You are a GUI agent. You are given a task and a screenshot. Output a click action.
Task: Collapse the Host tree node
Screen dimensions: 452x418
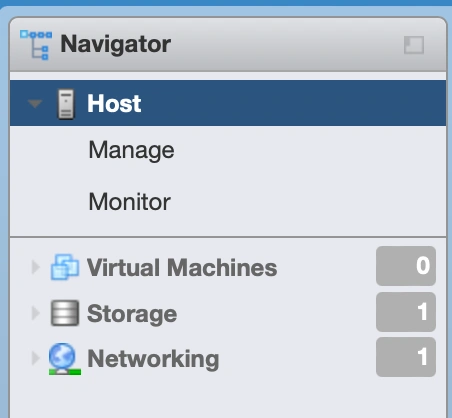[x=35, y=104]
